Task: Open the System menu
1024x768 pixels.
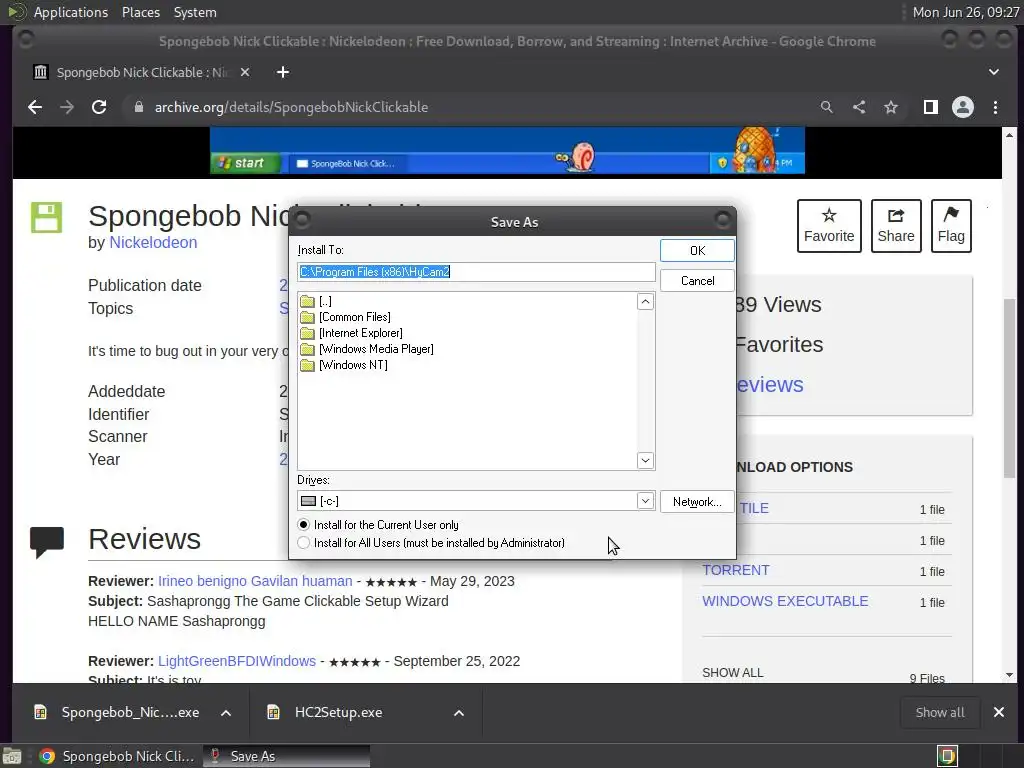Action: tap(195, 12)
